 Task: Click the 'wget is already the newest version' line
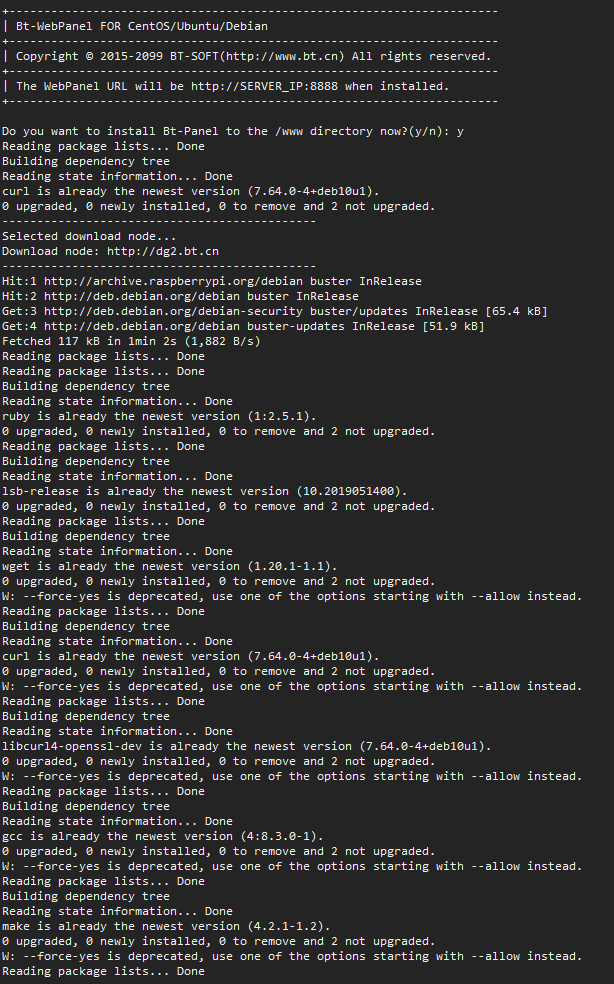[x=170, y=567]
